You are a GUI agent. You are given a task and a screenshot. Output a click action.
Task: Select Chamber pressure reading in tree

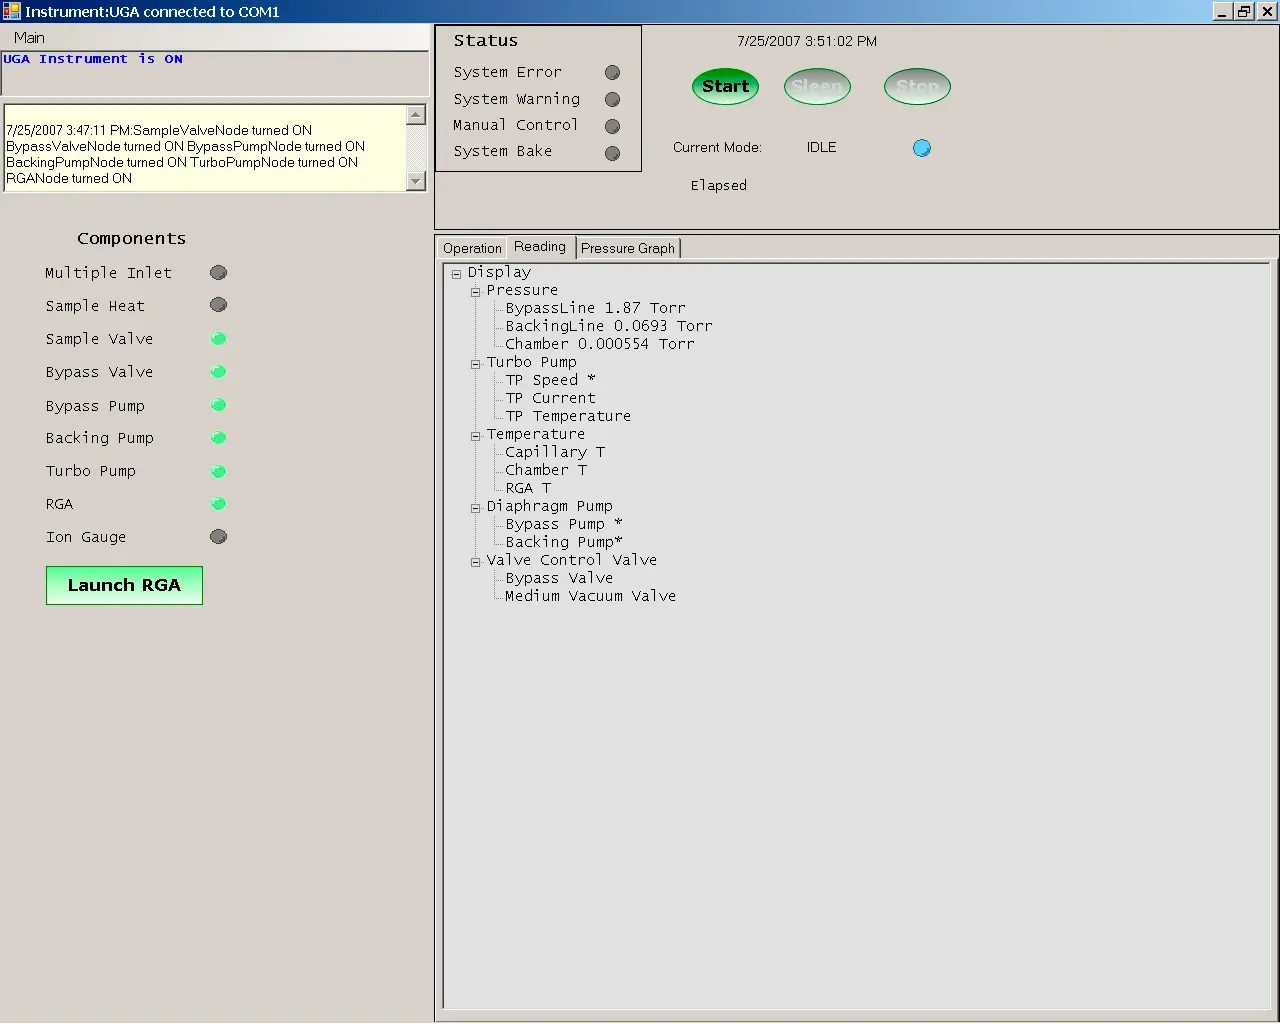click(x=599, y=344)
